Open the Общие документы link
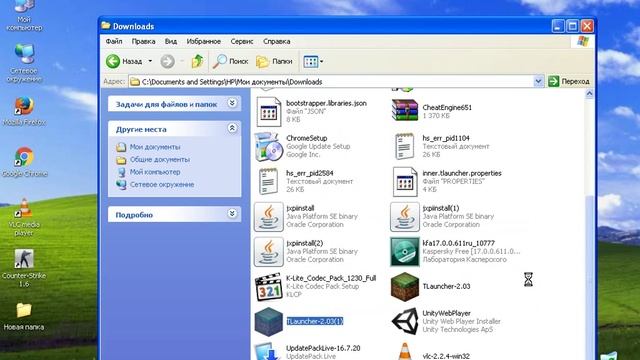This screenshot has width=640, height=360. [x=160, y=159]
